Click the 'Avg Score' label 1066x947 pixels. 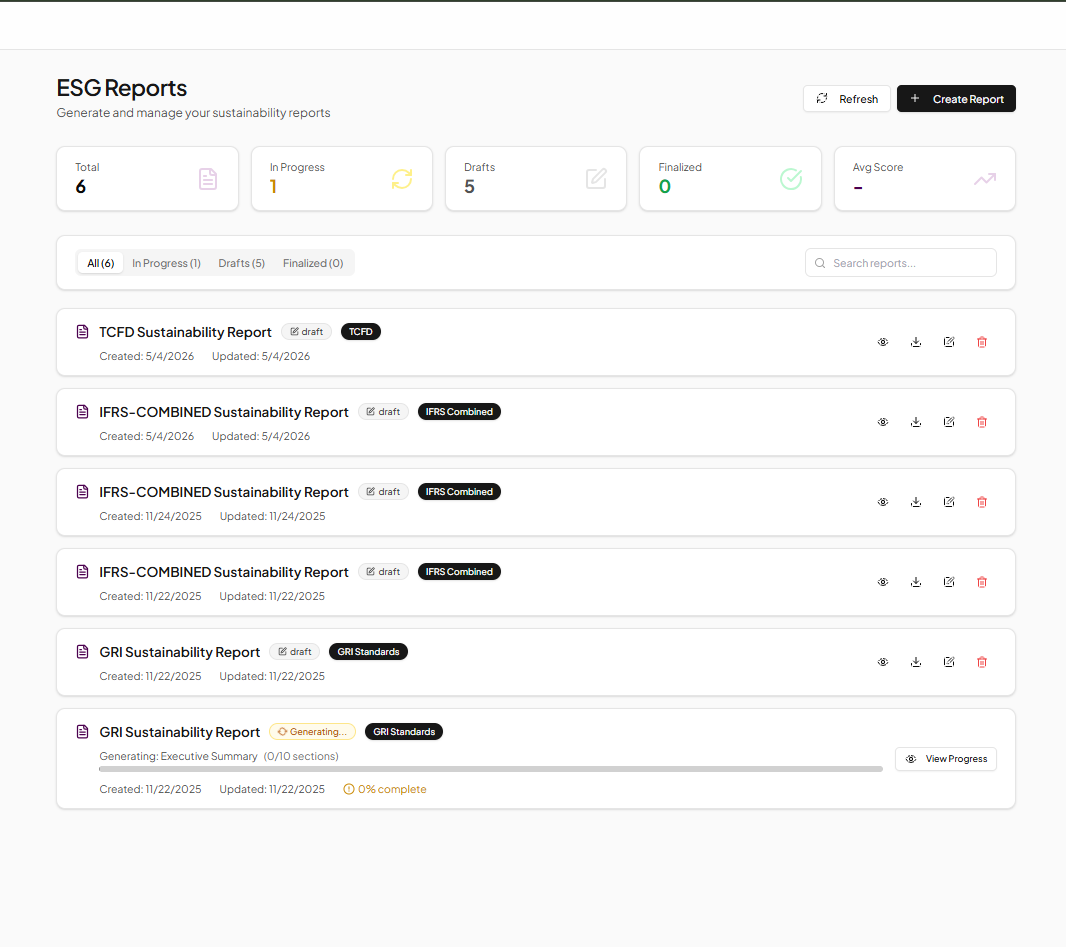(x=878, y=167)
